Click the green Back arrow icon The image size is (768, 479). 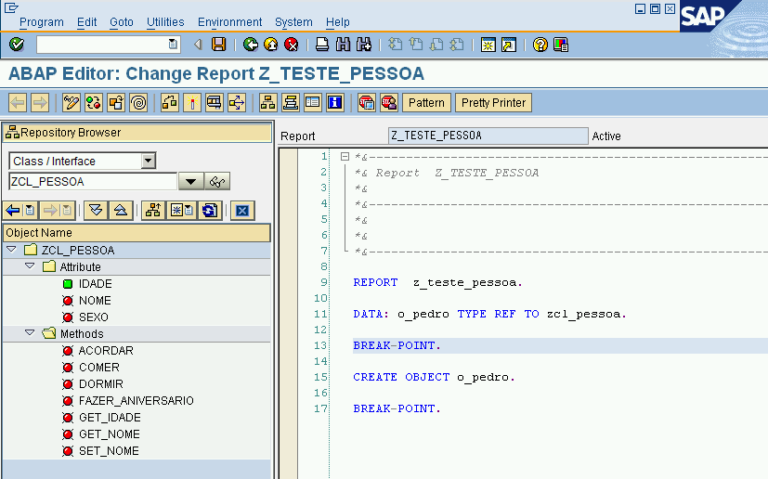pyautogui.click(x=249, y=45)
